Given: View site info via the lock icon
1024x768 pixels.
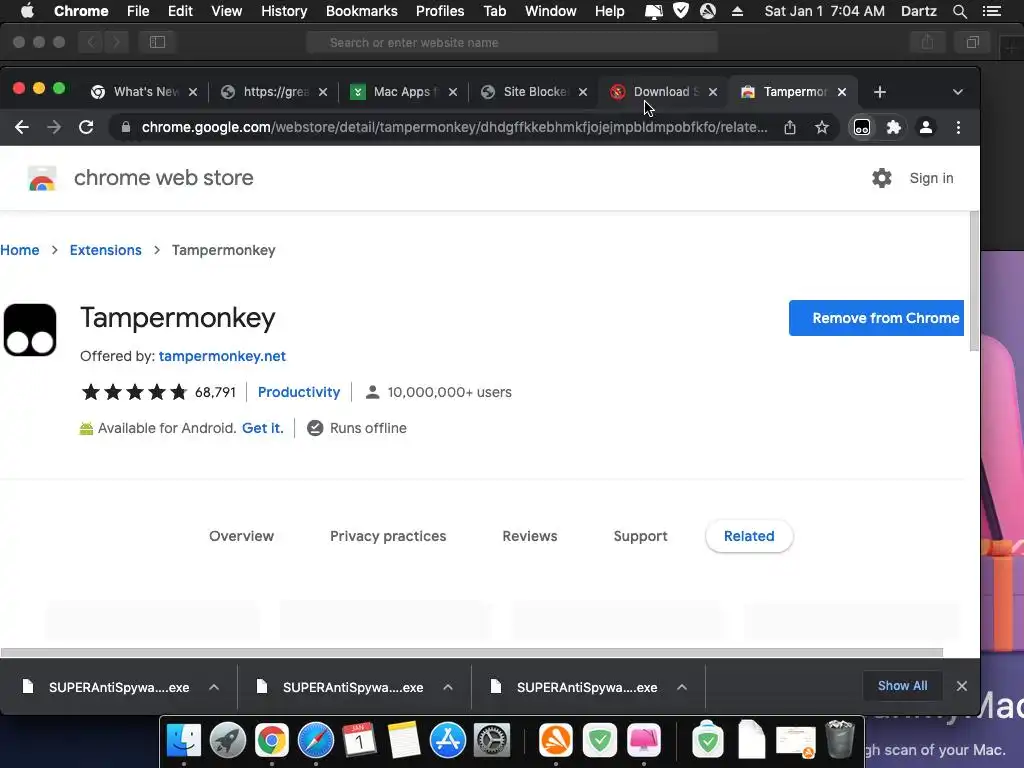Looking at the screenshot, I should 125,127.
